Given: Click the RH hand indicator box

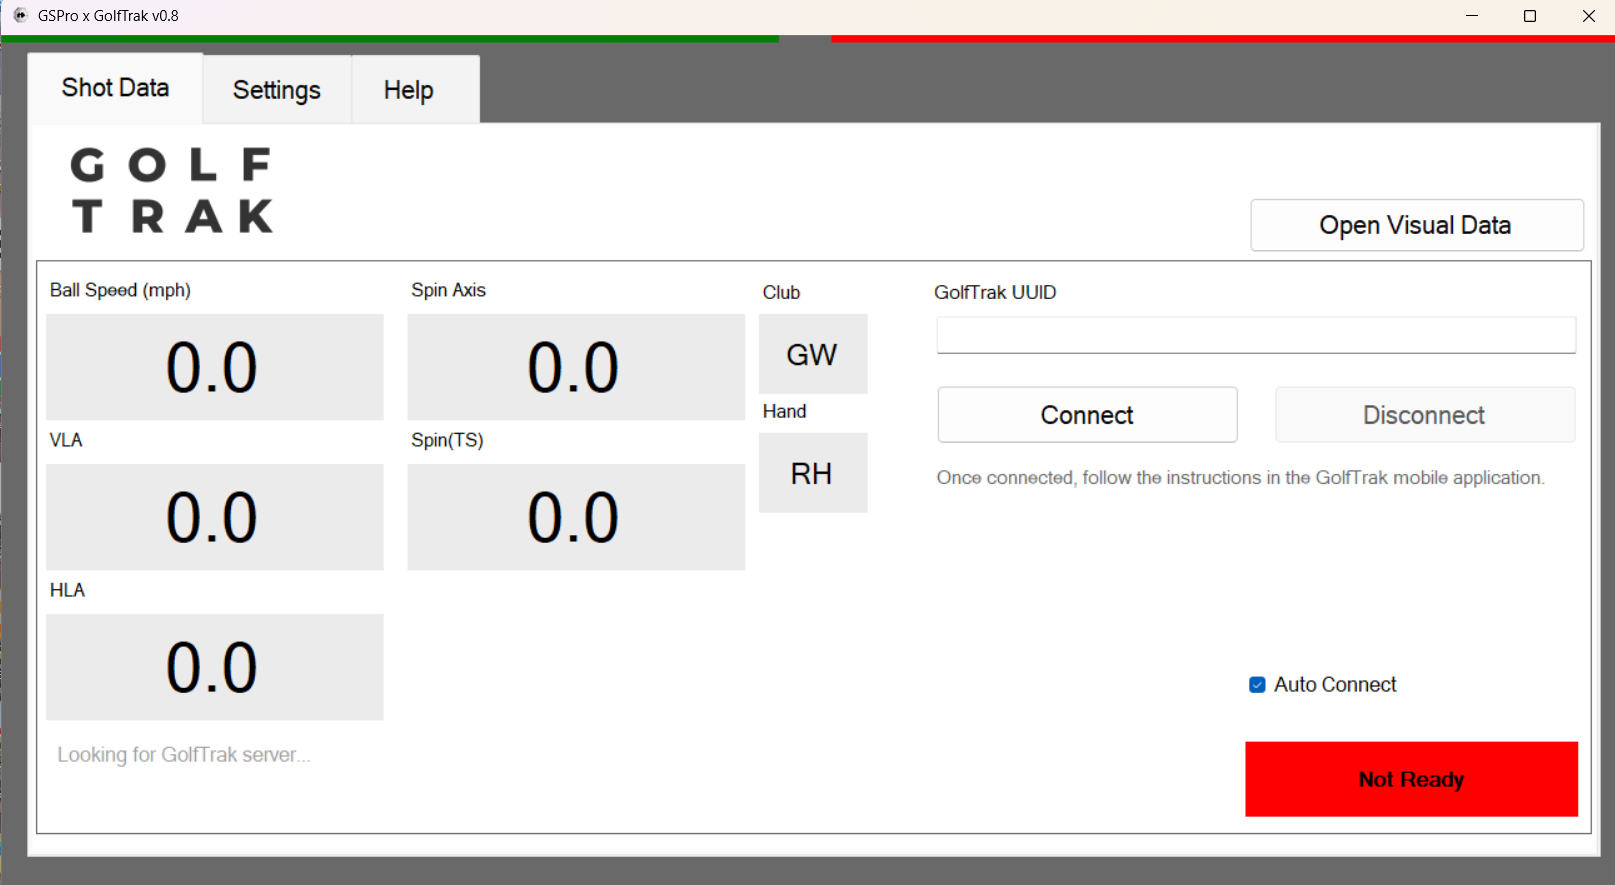Looking at the screenshot, I should click(812, 473).
